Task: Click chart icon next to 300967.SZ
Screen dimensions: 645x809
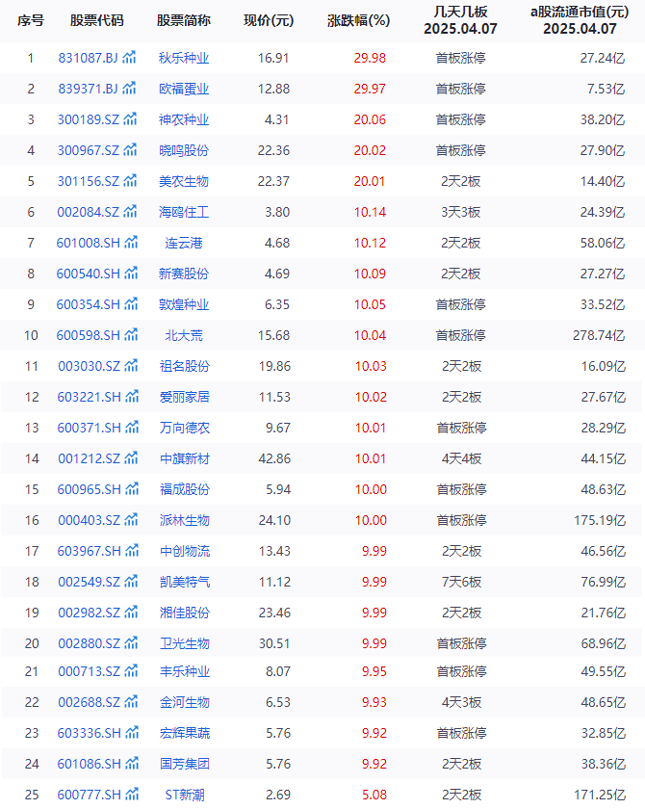Action: click(131, 150)
